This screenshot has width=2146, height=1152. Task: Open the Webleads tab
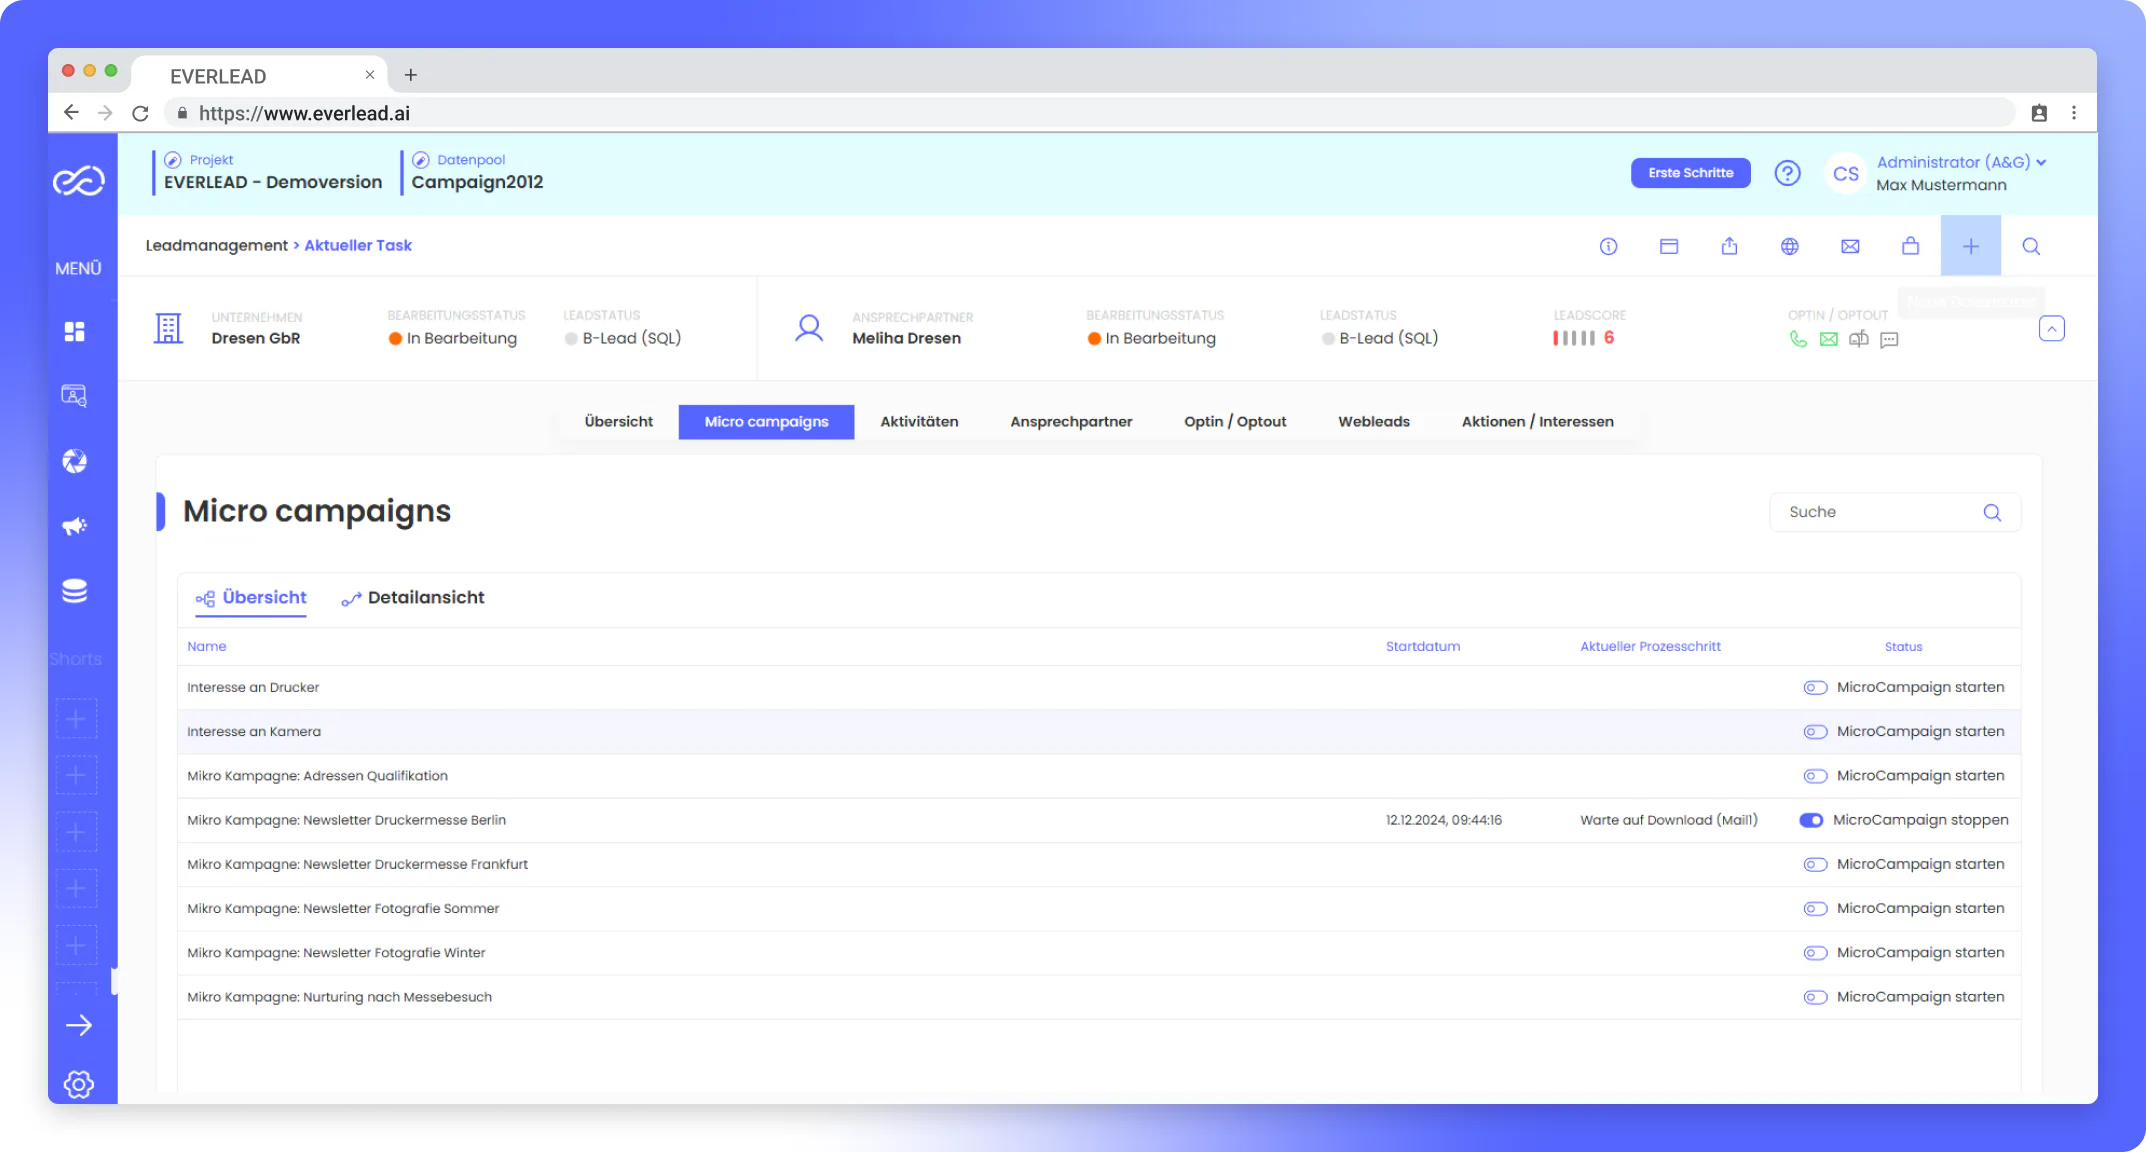tap(1374, 422)
